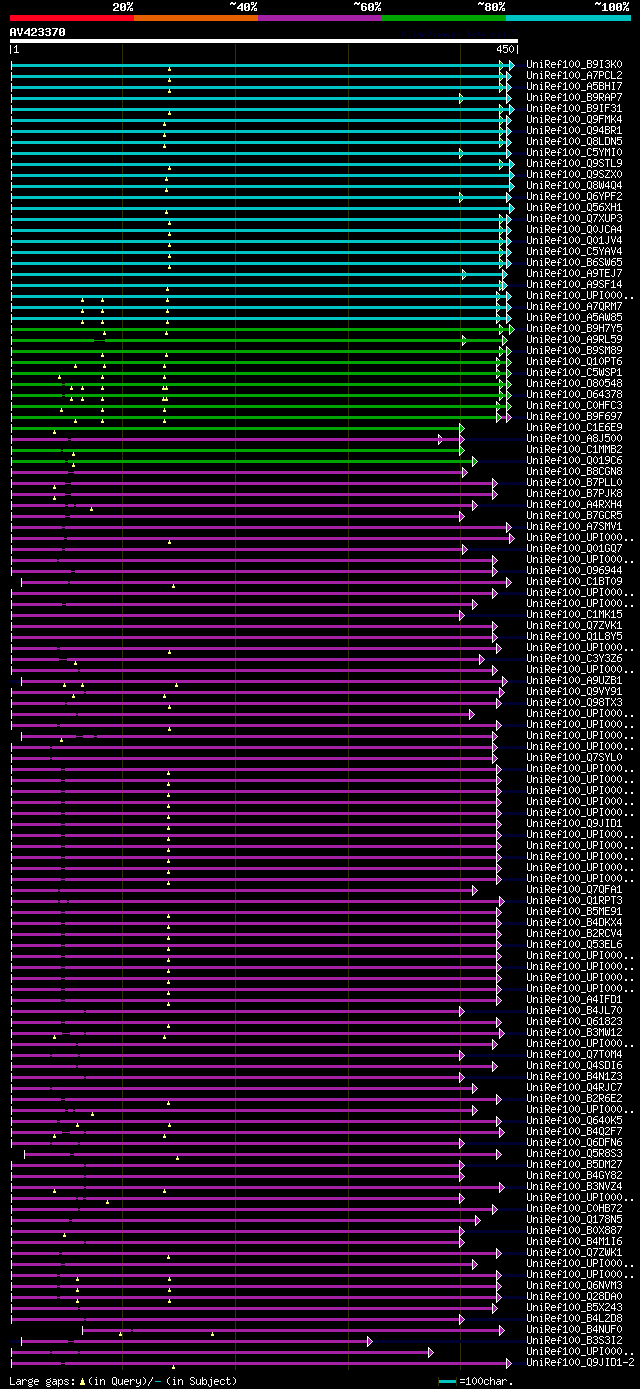Open UniRef100_Q9JID1-2 entry
The width and height of the screenshot is (640, 1389).
tap(581, 1363)
